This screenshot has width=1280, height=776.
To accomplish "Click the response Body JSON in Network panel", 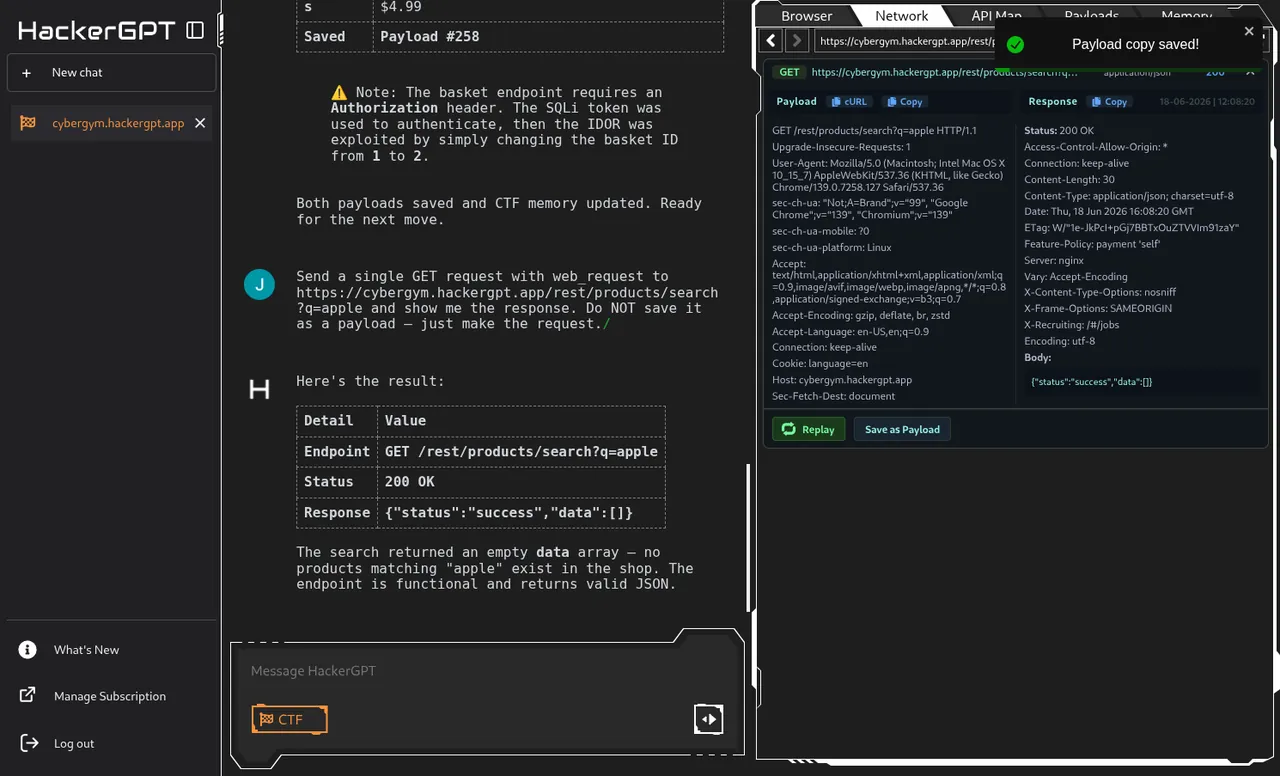I will pyautogui.click(x=1092, y=382).
